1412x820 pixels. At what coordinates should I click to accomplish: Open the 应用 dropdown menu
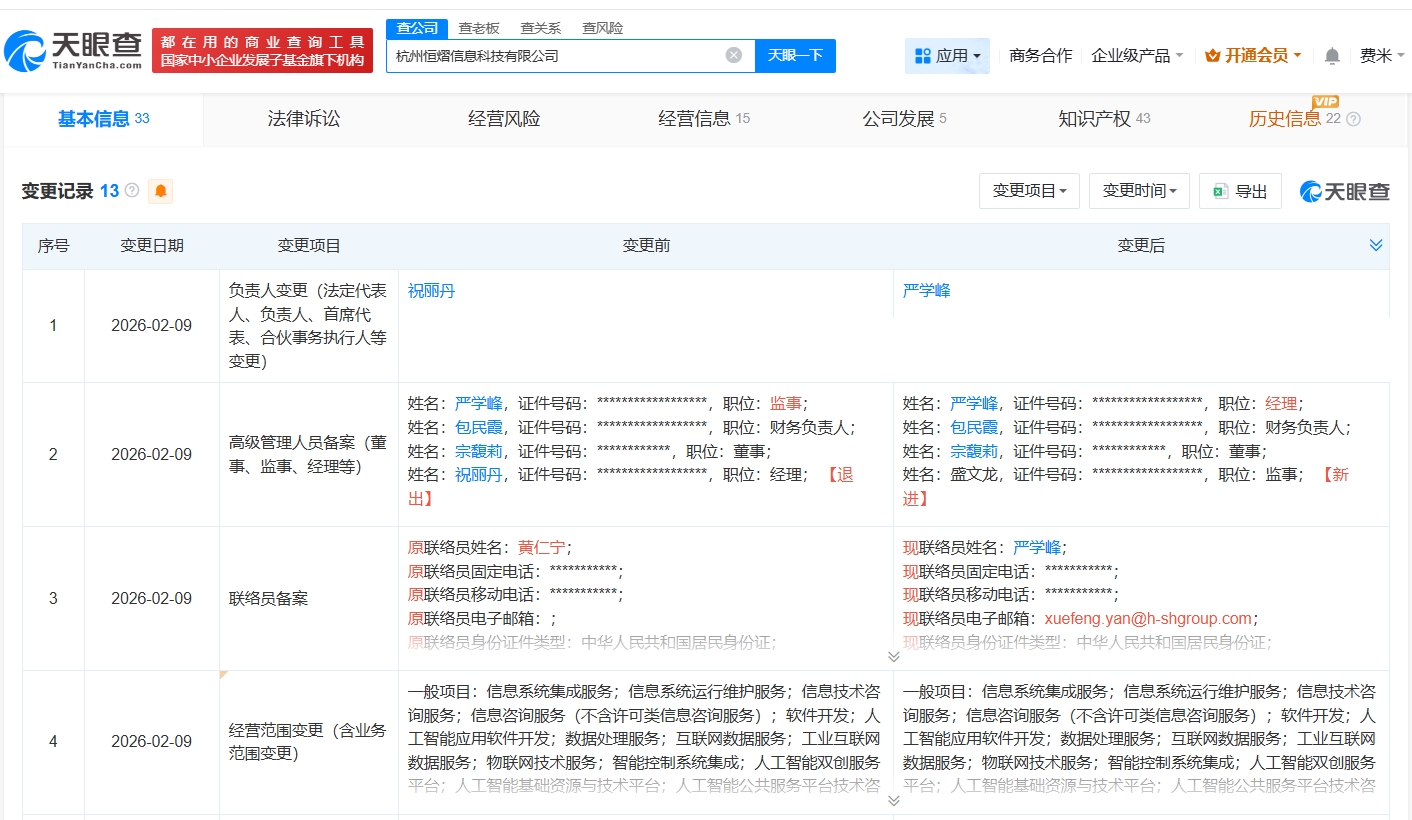click(947, 56)
